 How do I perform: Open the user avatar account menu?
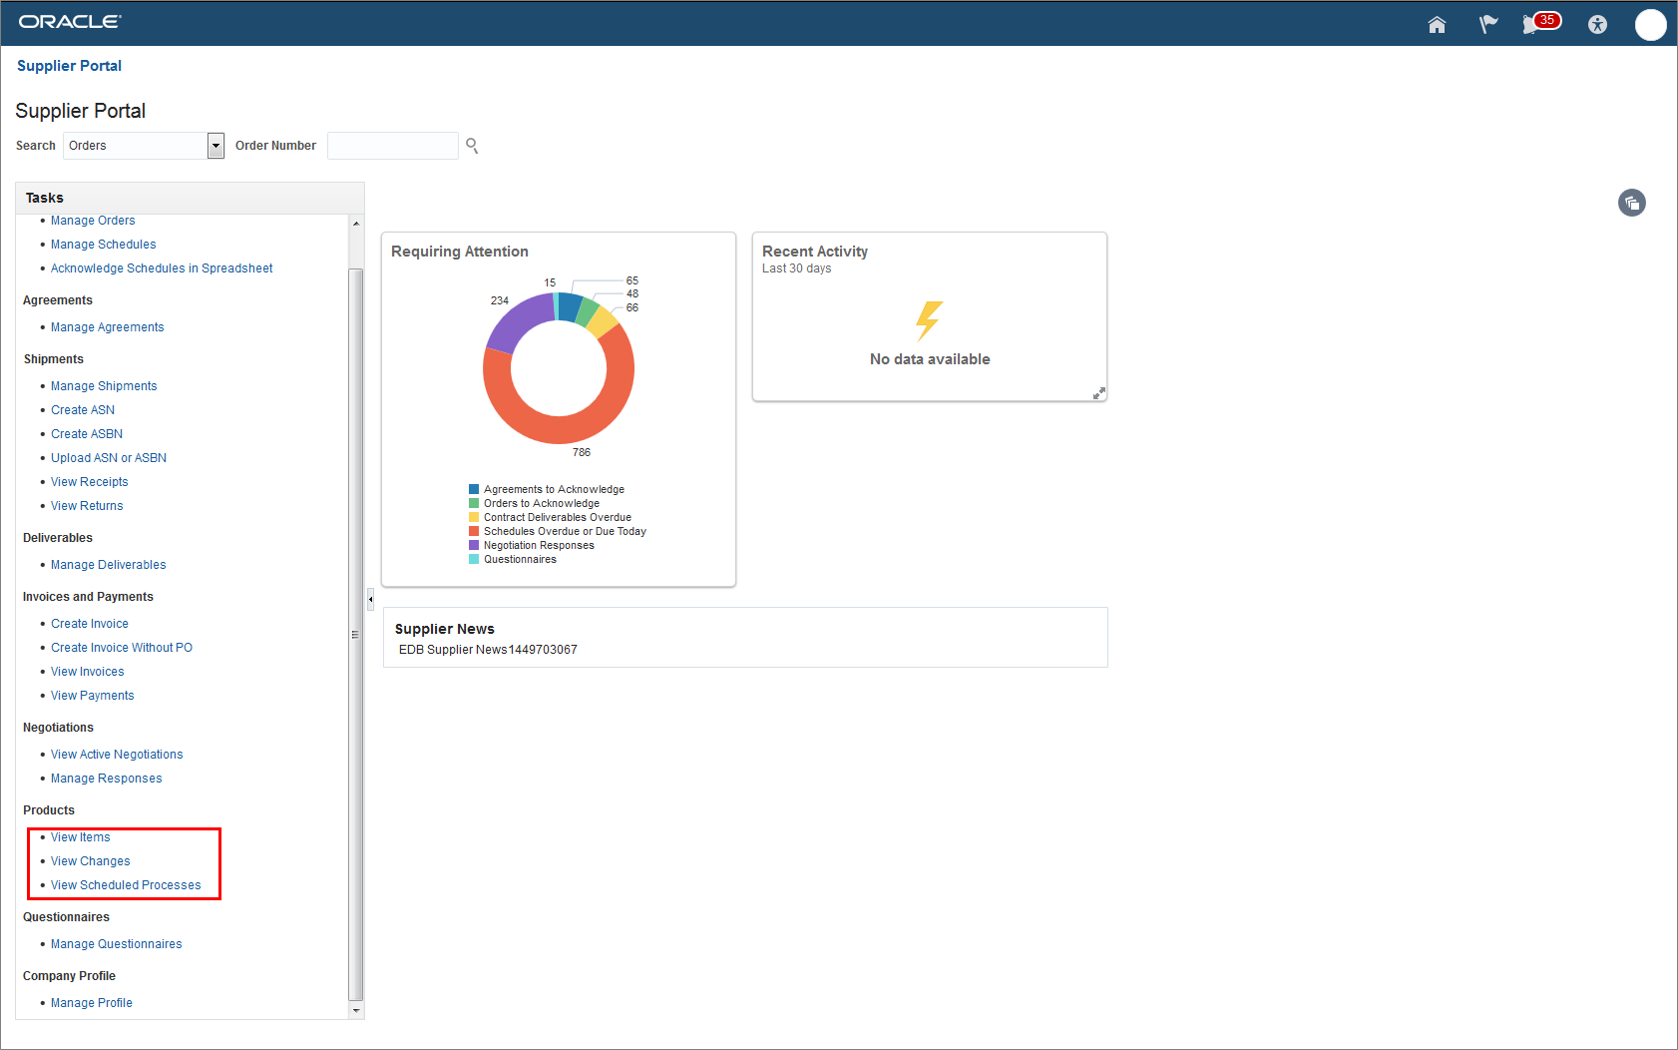tap(1651, 25)
